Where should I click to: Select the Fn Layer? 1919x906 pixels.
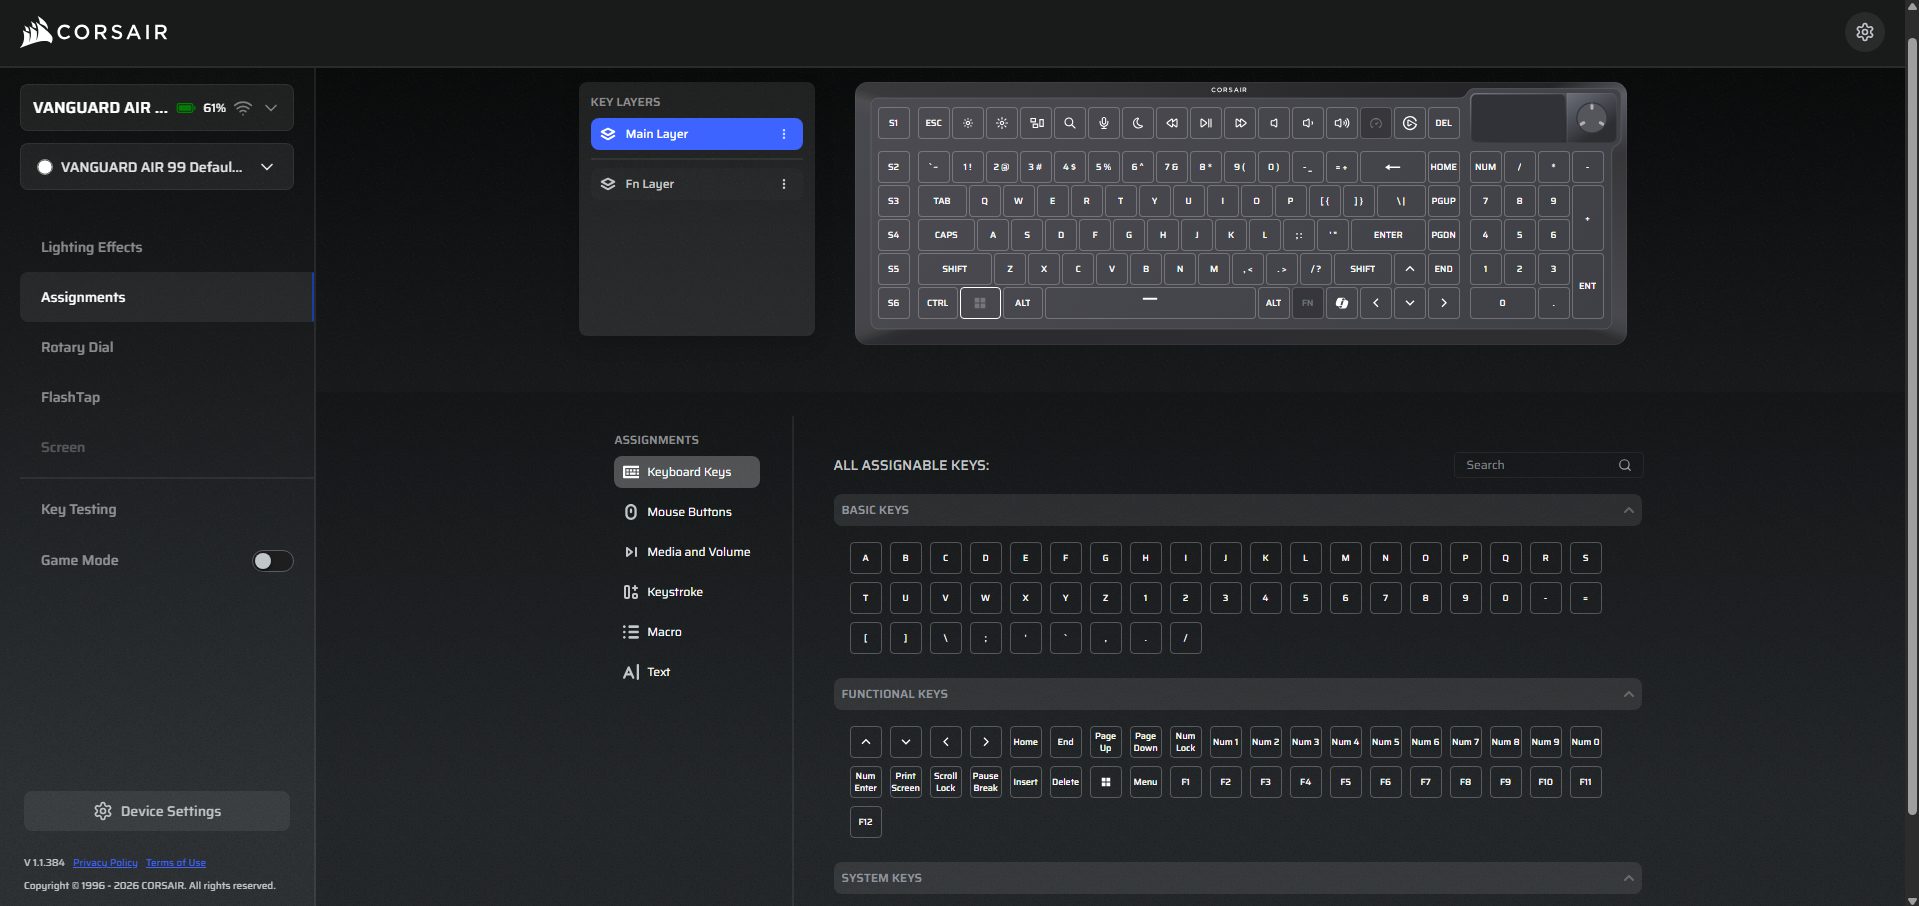[650, 184]
